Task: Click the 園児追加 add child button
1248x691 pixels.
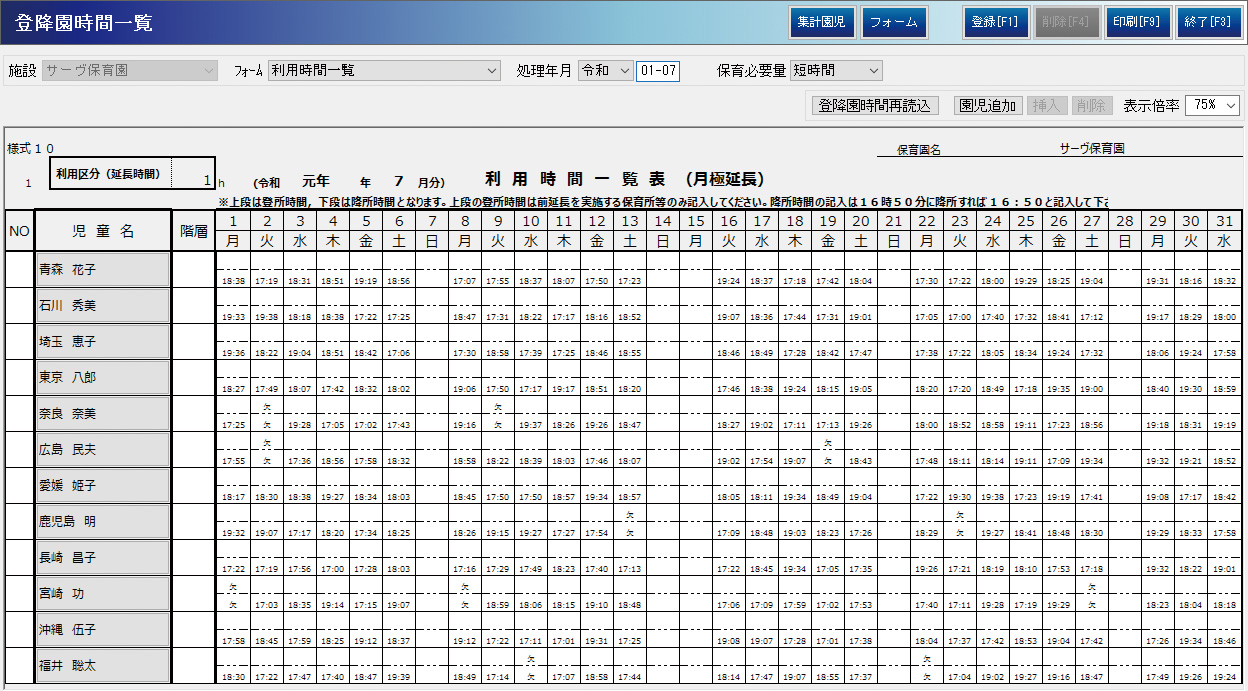Action: tap(988, 105)
